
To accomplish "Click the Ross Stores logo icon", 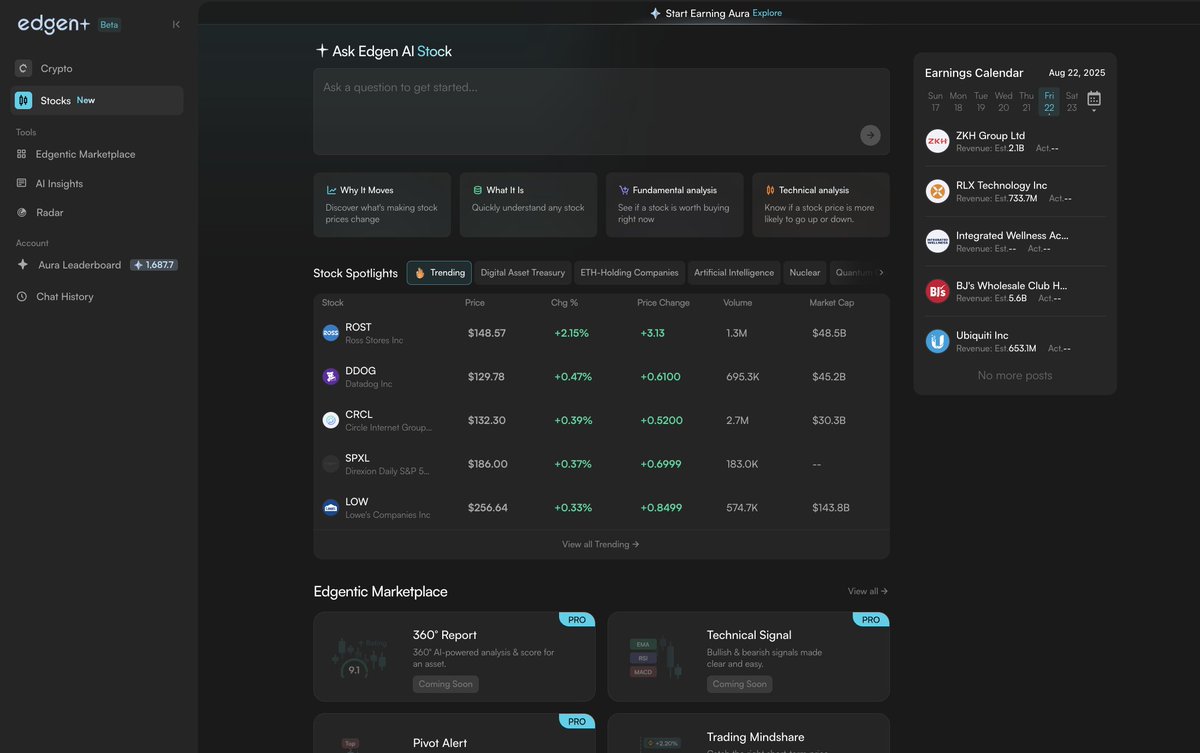I will [331, 333].
